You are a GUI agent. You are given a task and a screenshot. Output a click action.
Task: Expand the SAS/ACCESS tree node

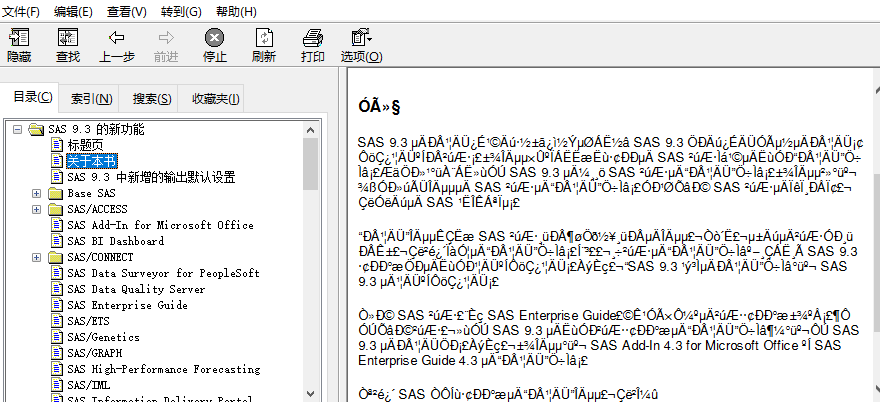click(36, 209)
